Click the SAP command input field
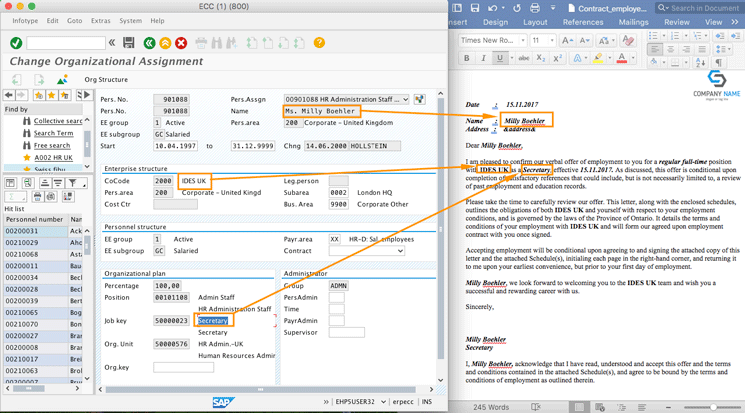The height and width of the screenshot is (413, 745). pyautogui.click(x=66, y=43)
